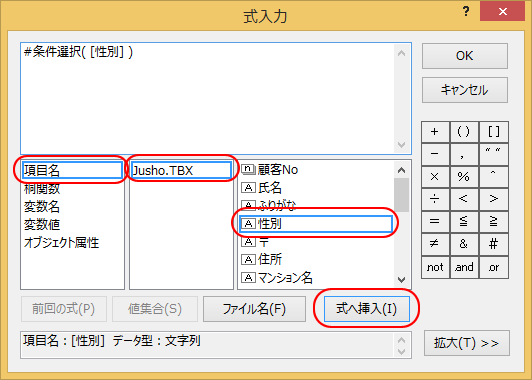Screen dimensions: 532x380
Task: Select the 顧客No field item
Action: (x=316, y=169)
